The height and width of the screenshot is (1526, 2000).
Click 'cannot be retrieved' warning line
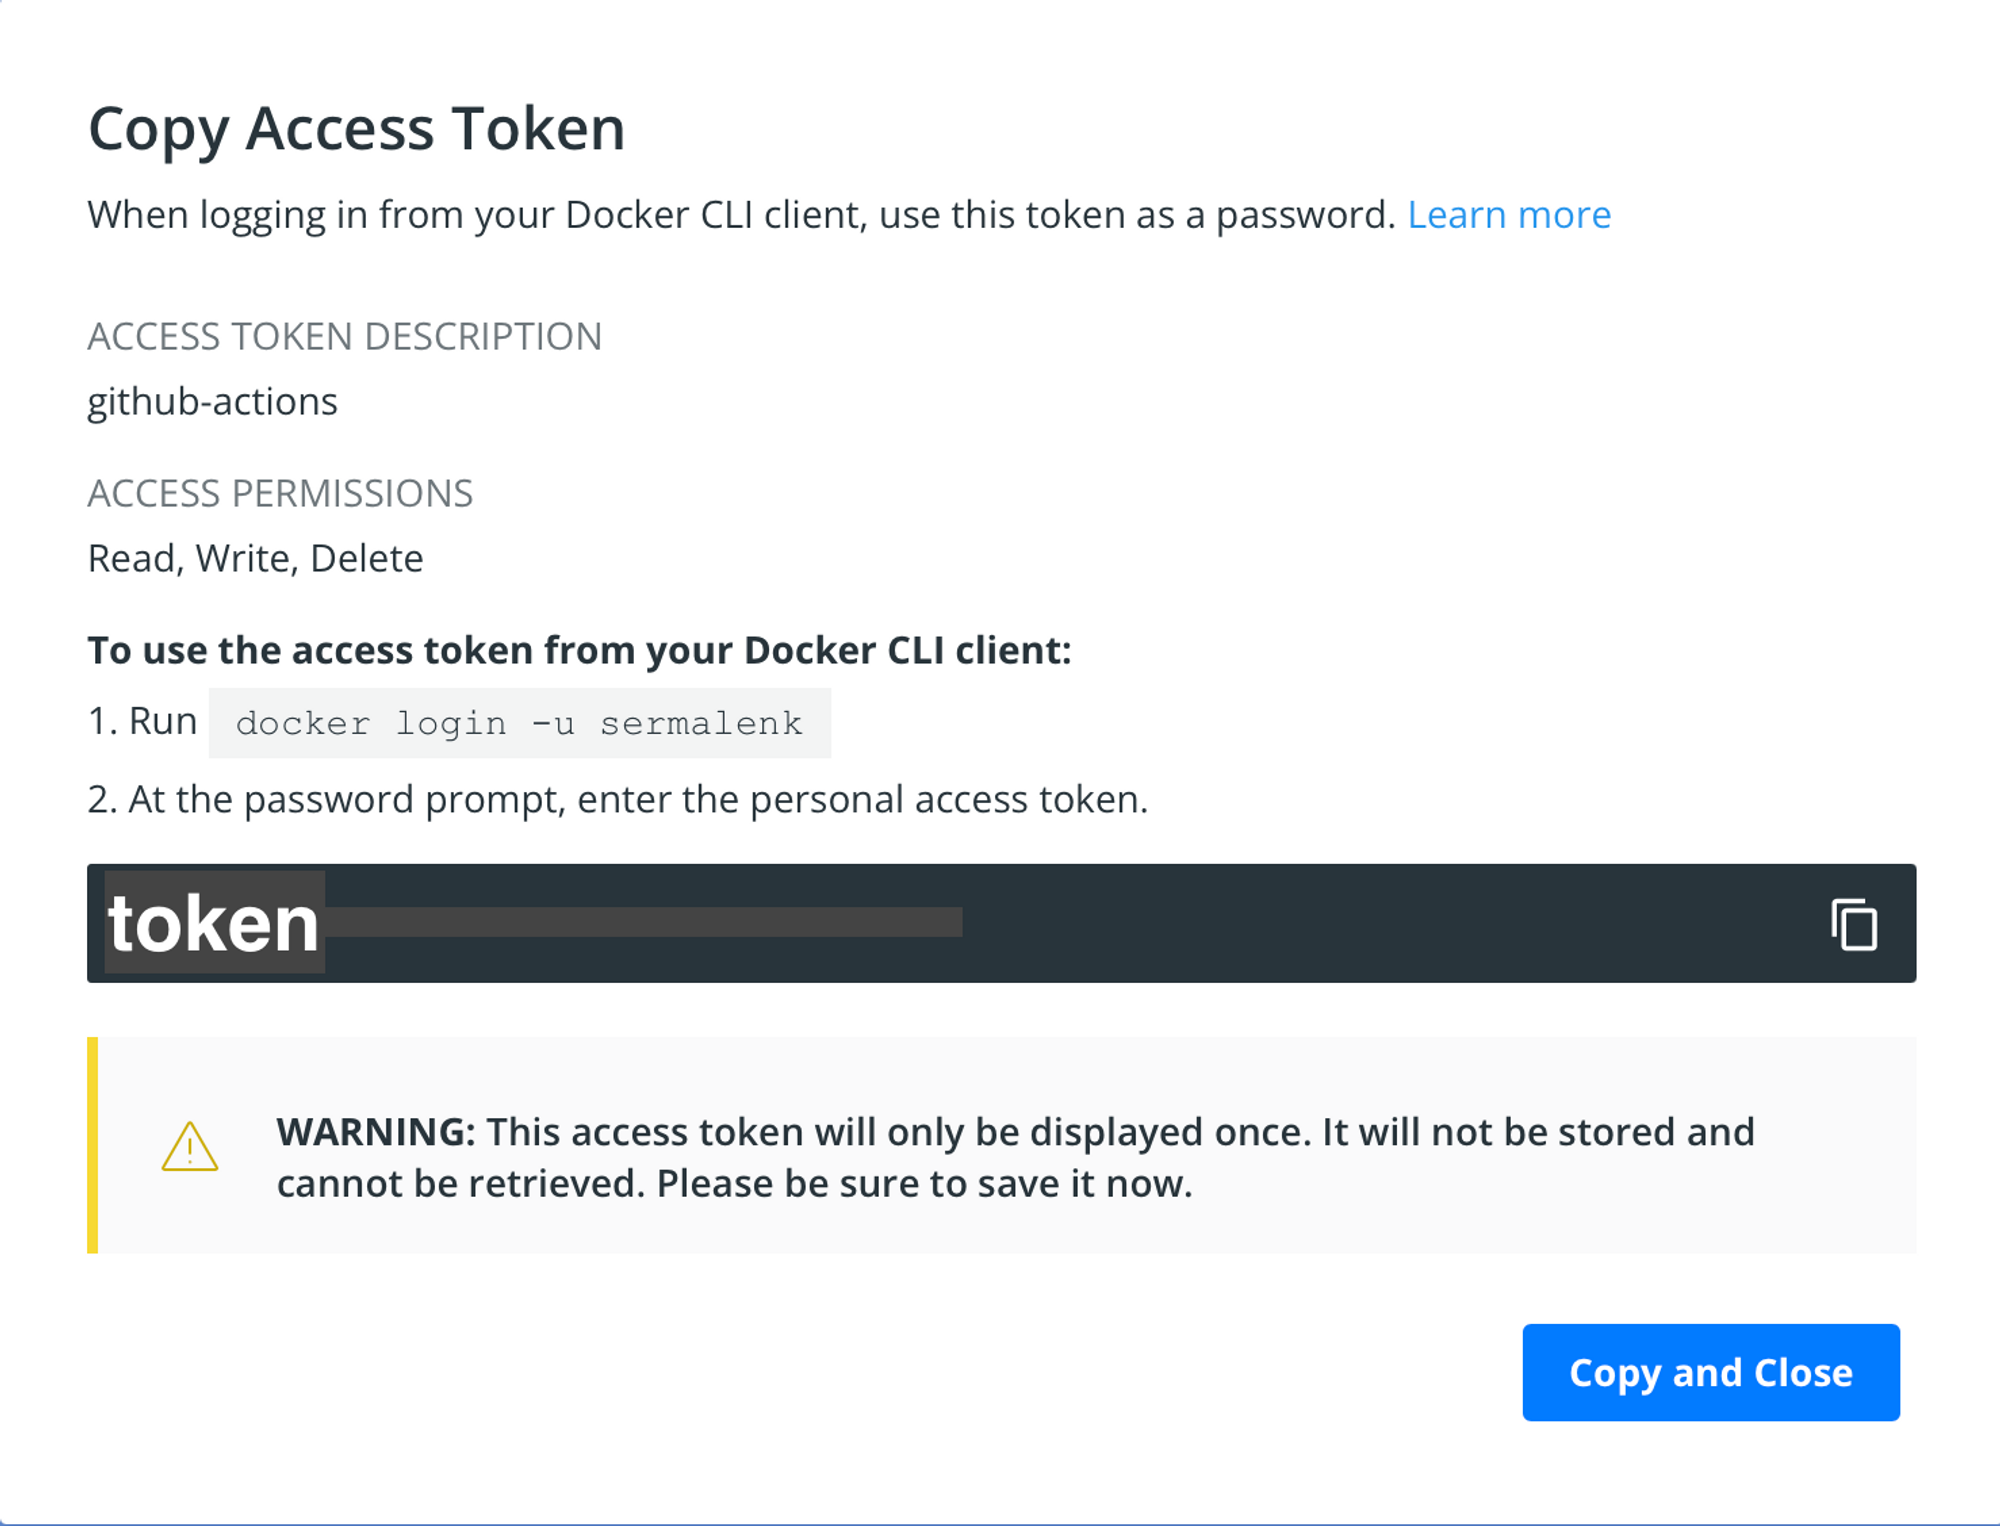[734, 1184]
